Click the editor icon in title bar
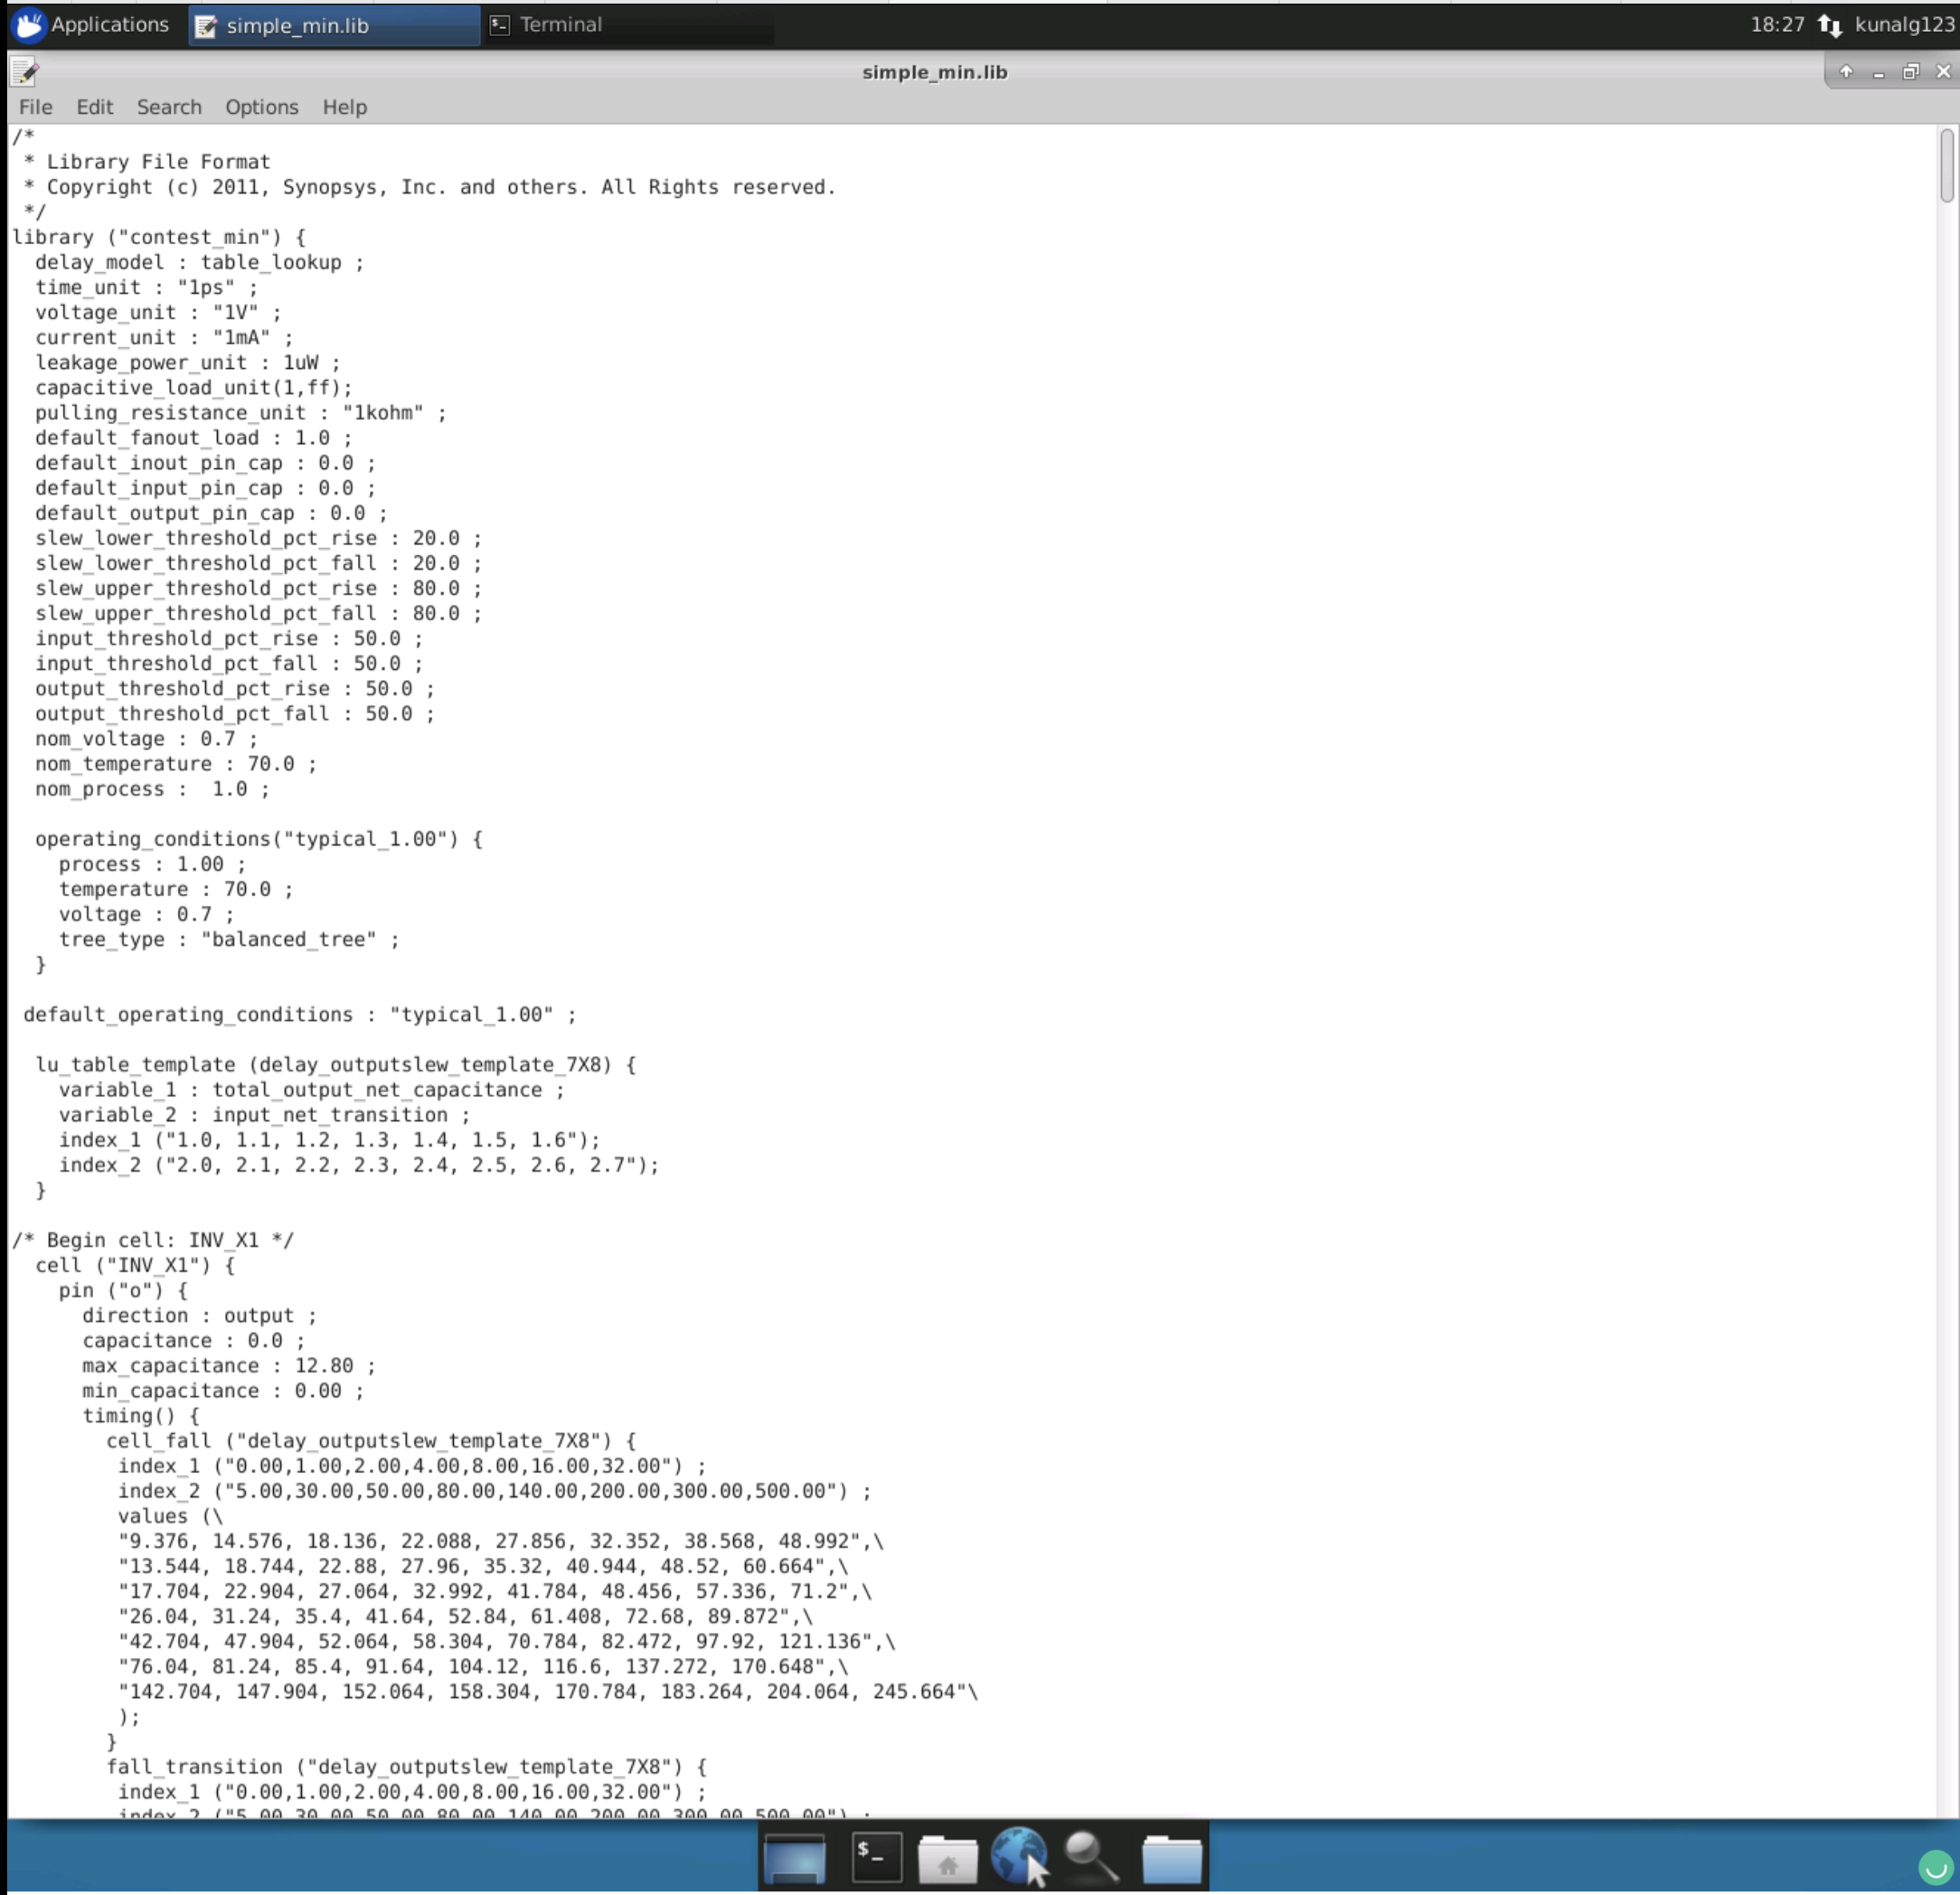 click(x=24, y=72)
